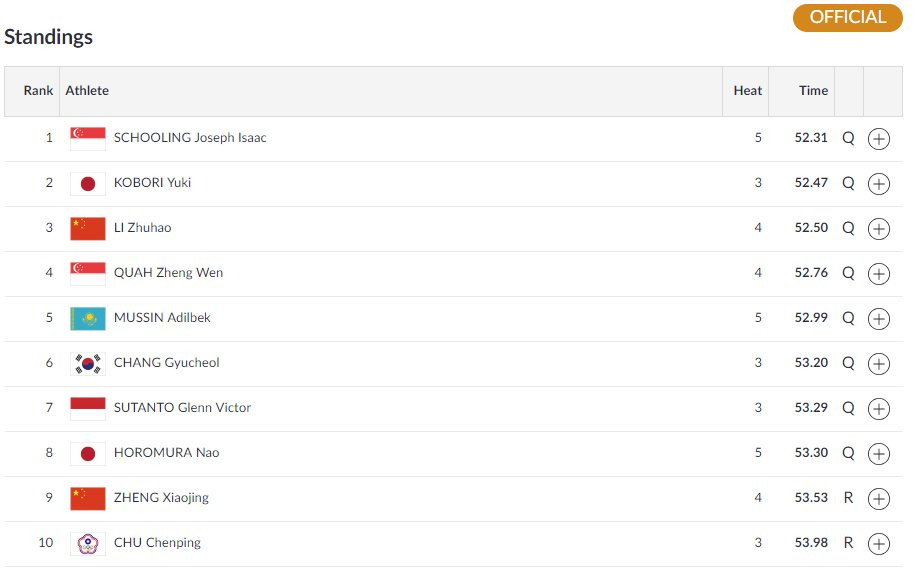The height and width of the screenshot is (569, 919).
Task: Click the orange OFFICIAL badge
Action: tap(847, 18)
